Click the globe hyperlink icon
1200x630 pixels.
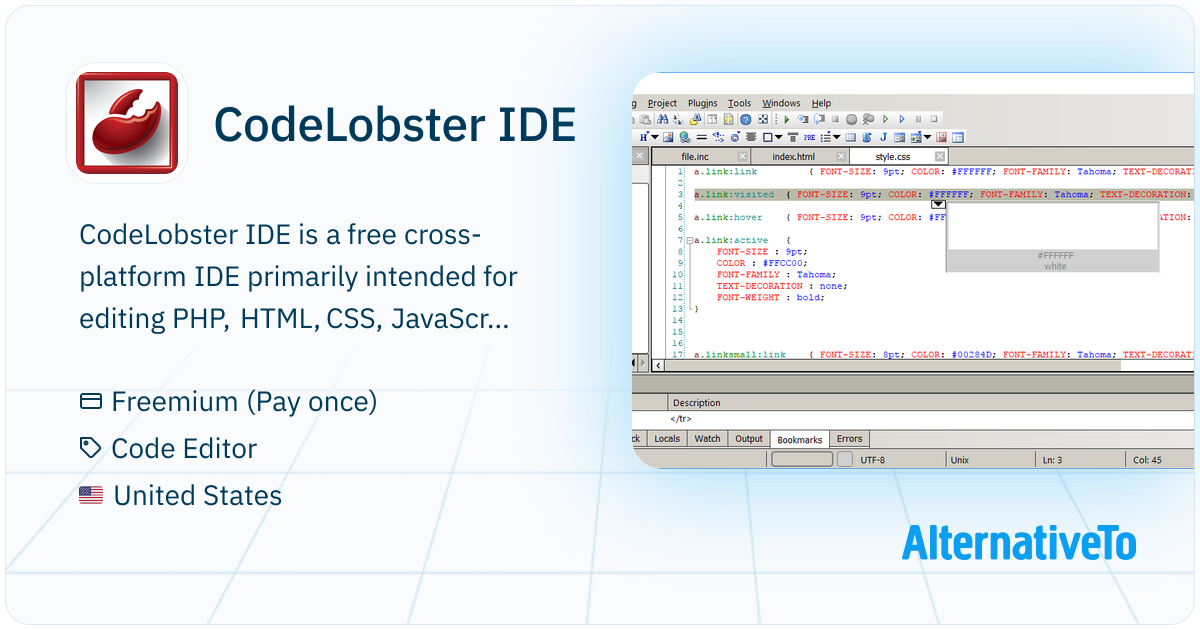685,137
